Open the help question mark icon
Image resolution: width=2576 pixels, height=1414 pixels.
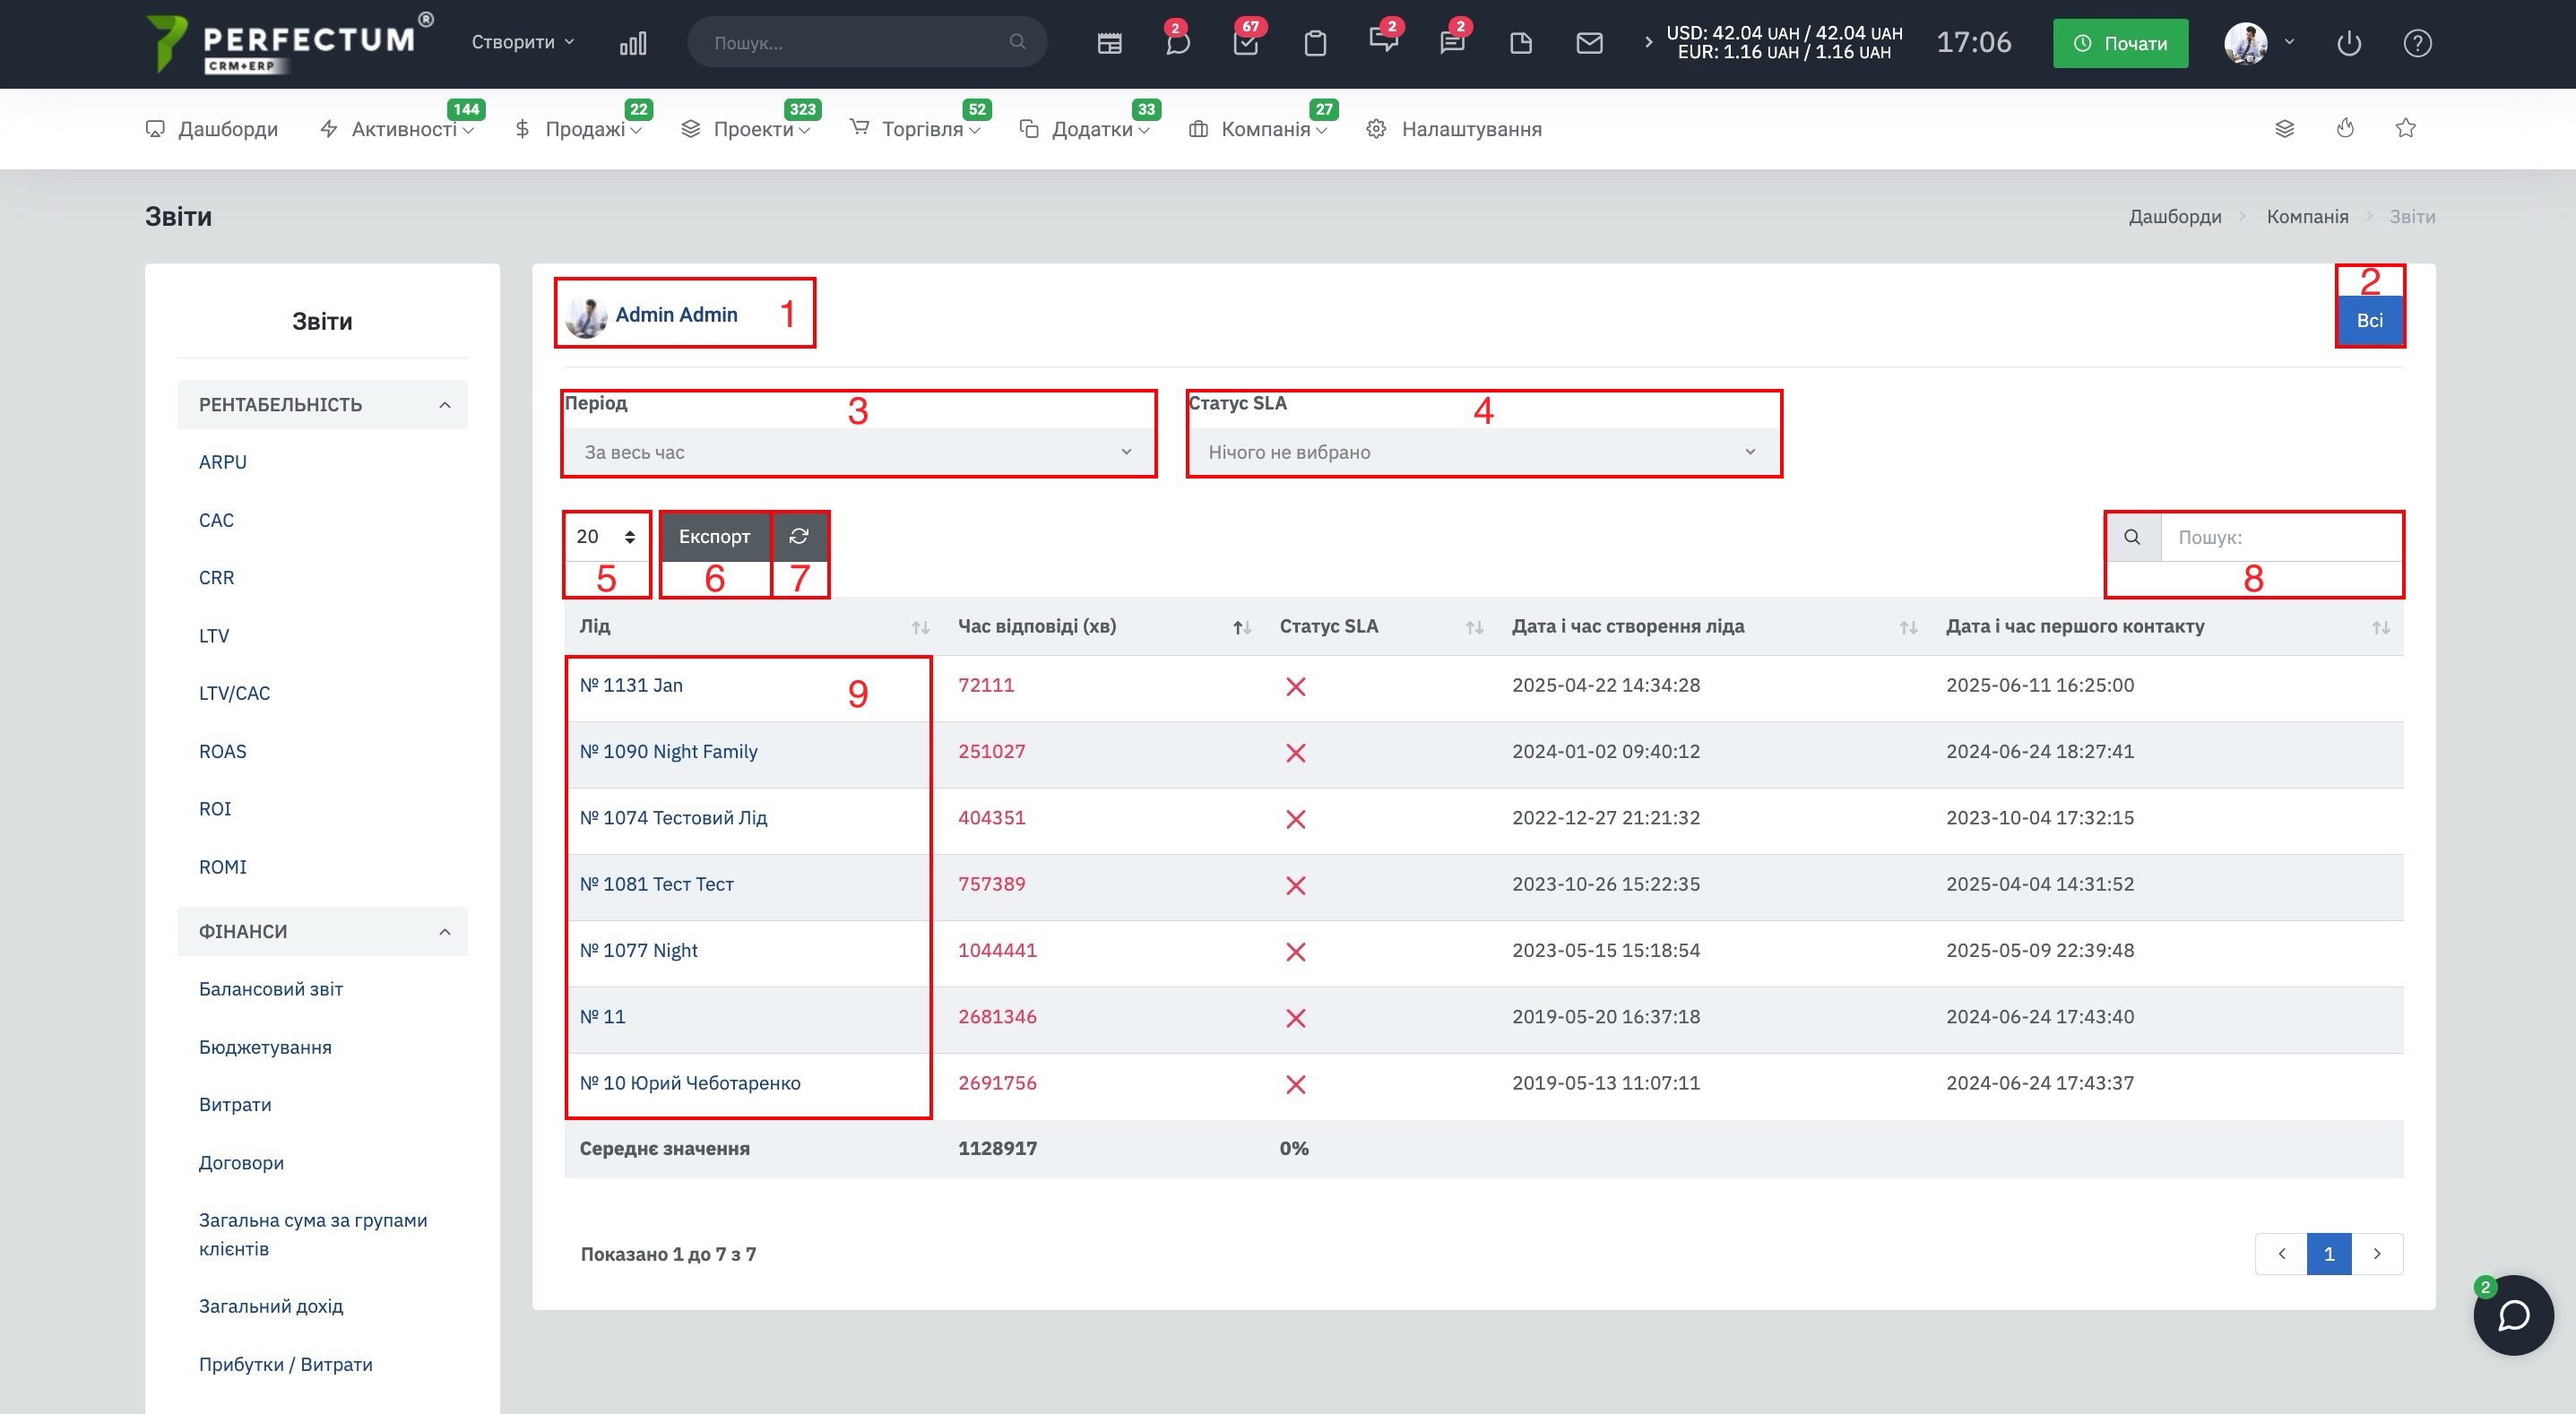point(2417,43)
